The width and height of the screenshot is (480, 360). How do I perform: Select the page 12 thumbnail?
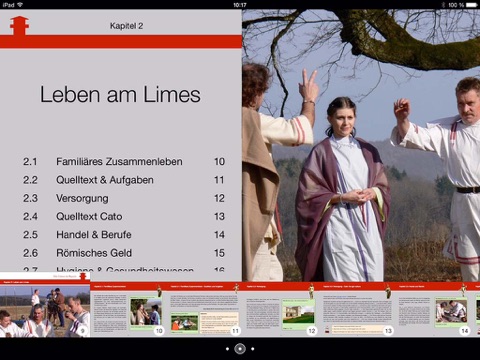point(281,310)
